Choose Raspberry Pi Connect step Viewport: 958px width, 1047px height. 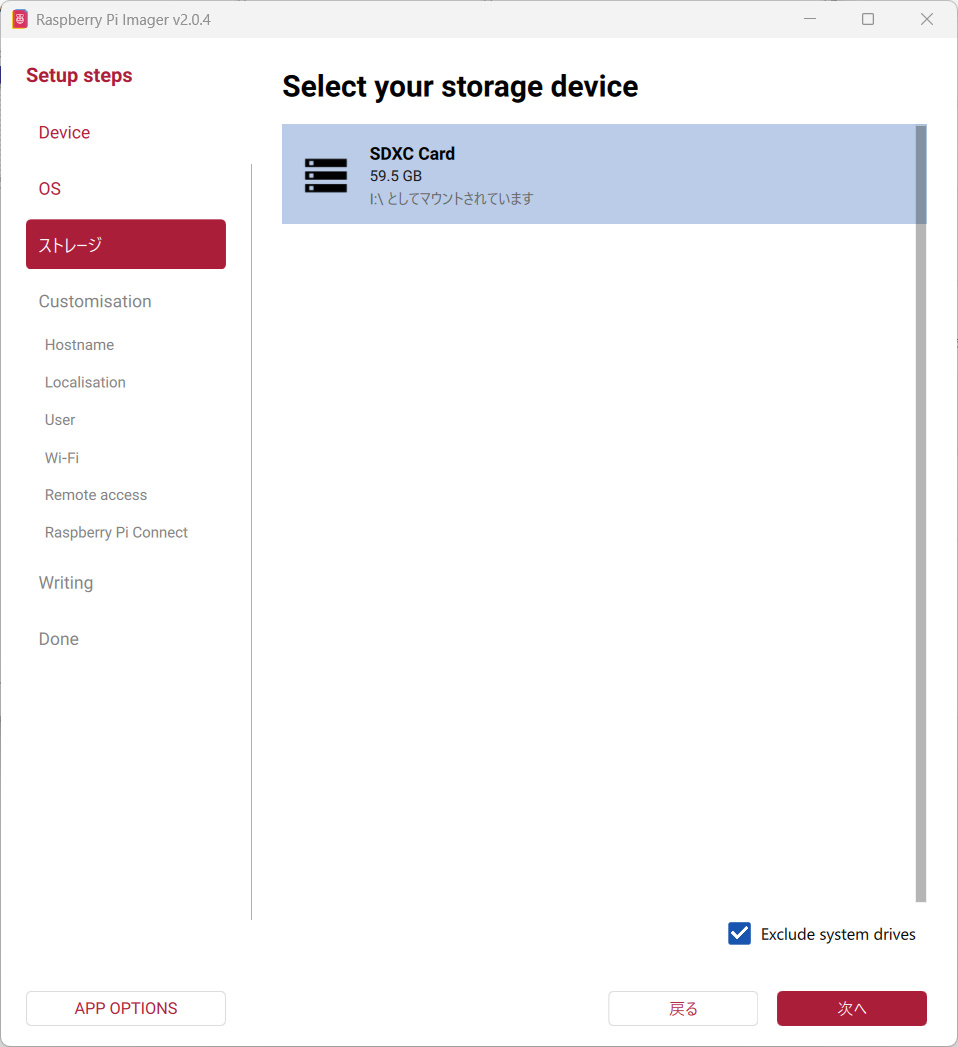tap(116, 533)
